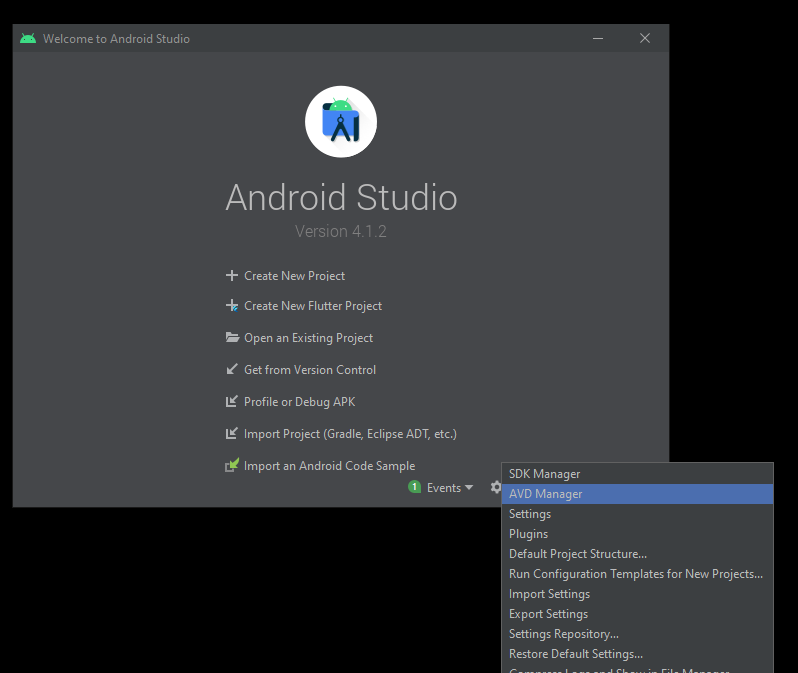Click the Version 4.1.2 text
Viewport: 798px width, 673px height.
point(340,231)
